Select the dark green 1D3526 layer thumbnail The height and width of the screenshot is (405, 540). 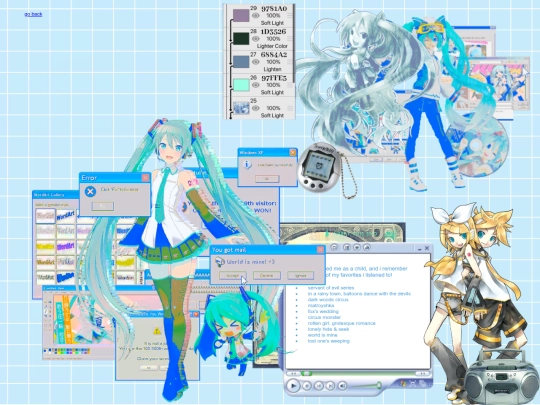click(x=241, y=39)
